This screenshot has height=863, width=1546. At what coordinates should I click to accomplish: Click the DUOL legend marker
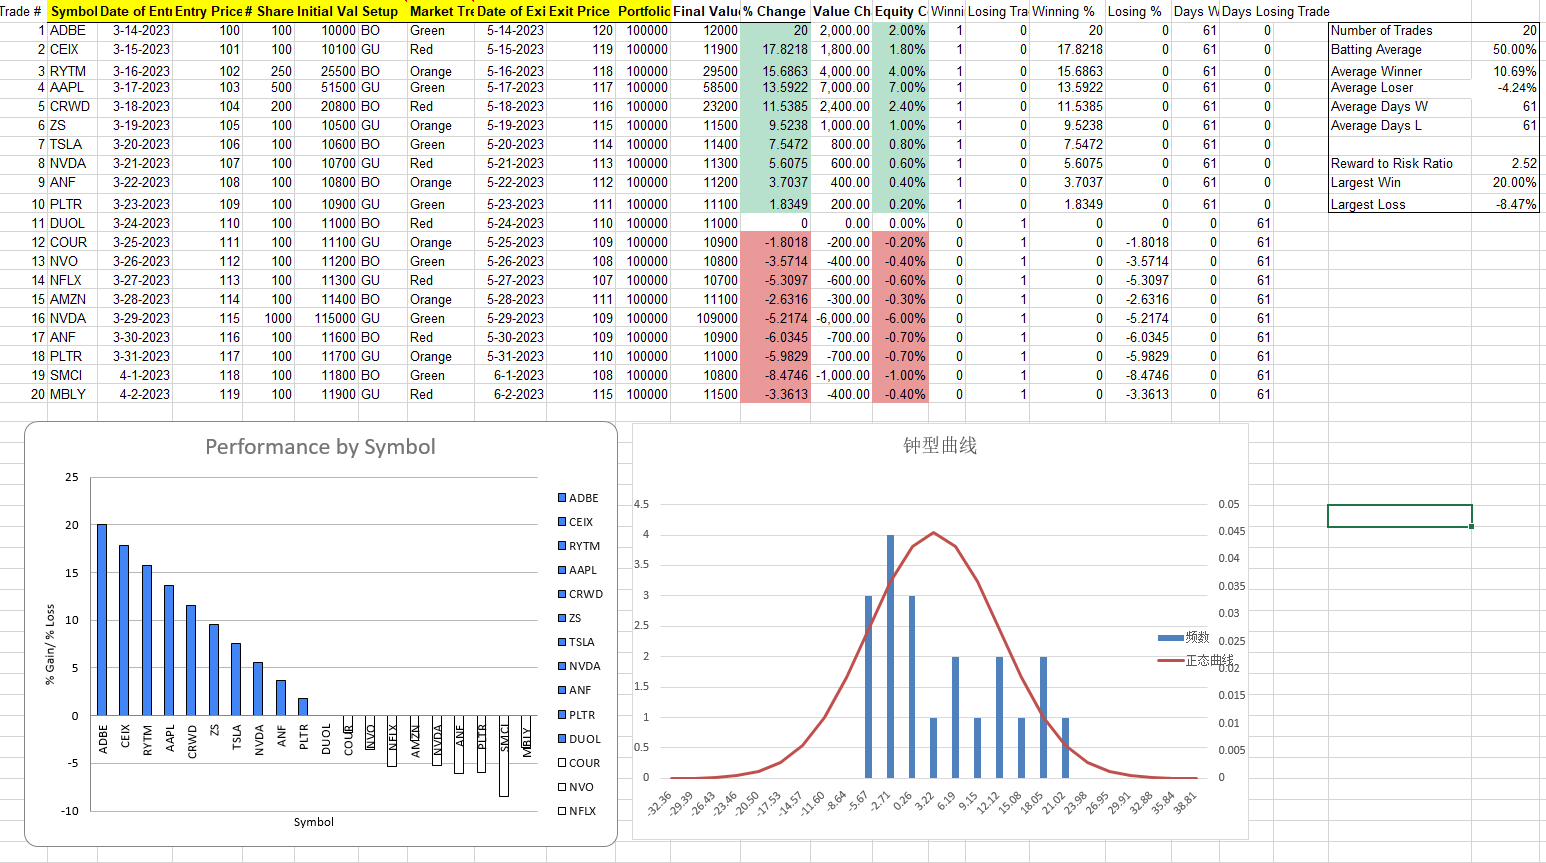pyautogui.click(x=561, y=738)
